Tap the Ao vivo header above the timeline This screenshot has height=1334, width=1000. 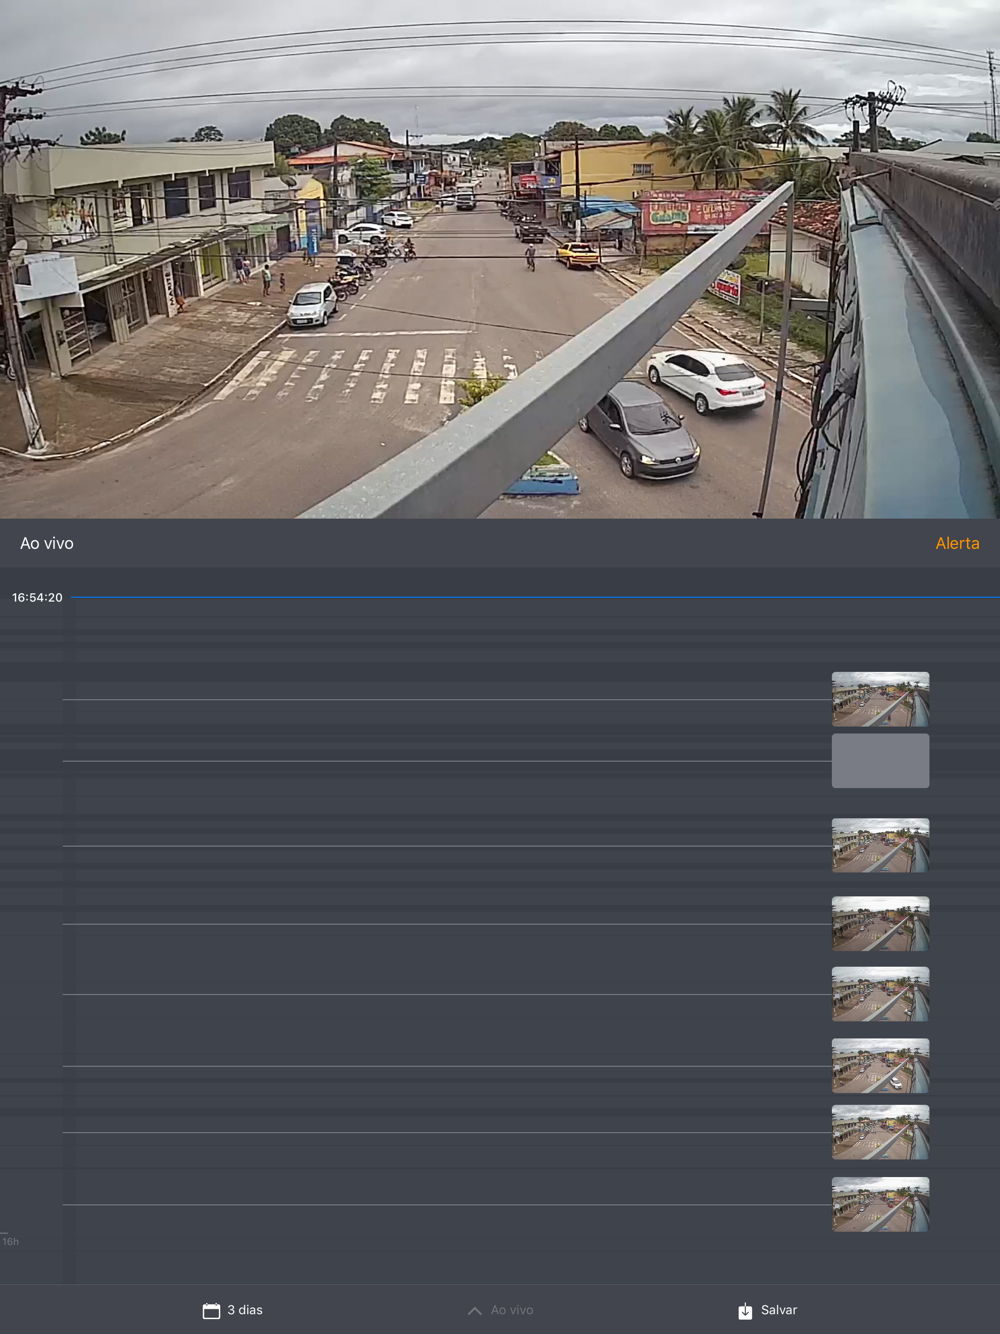(x=47, y=543)
